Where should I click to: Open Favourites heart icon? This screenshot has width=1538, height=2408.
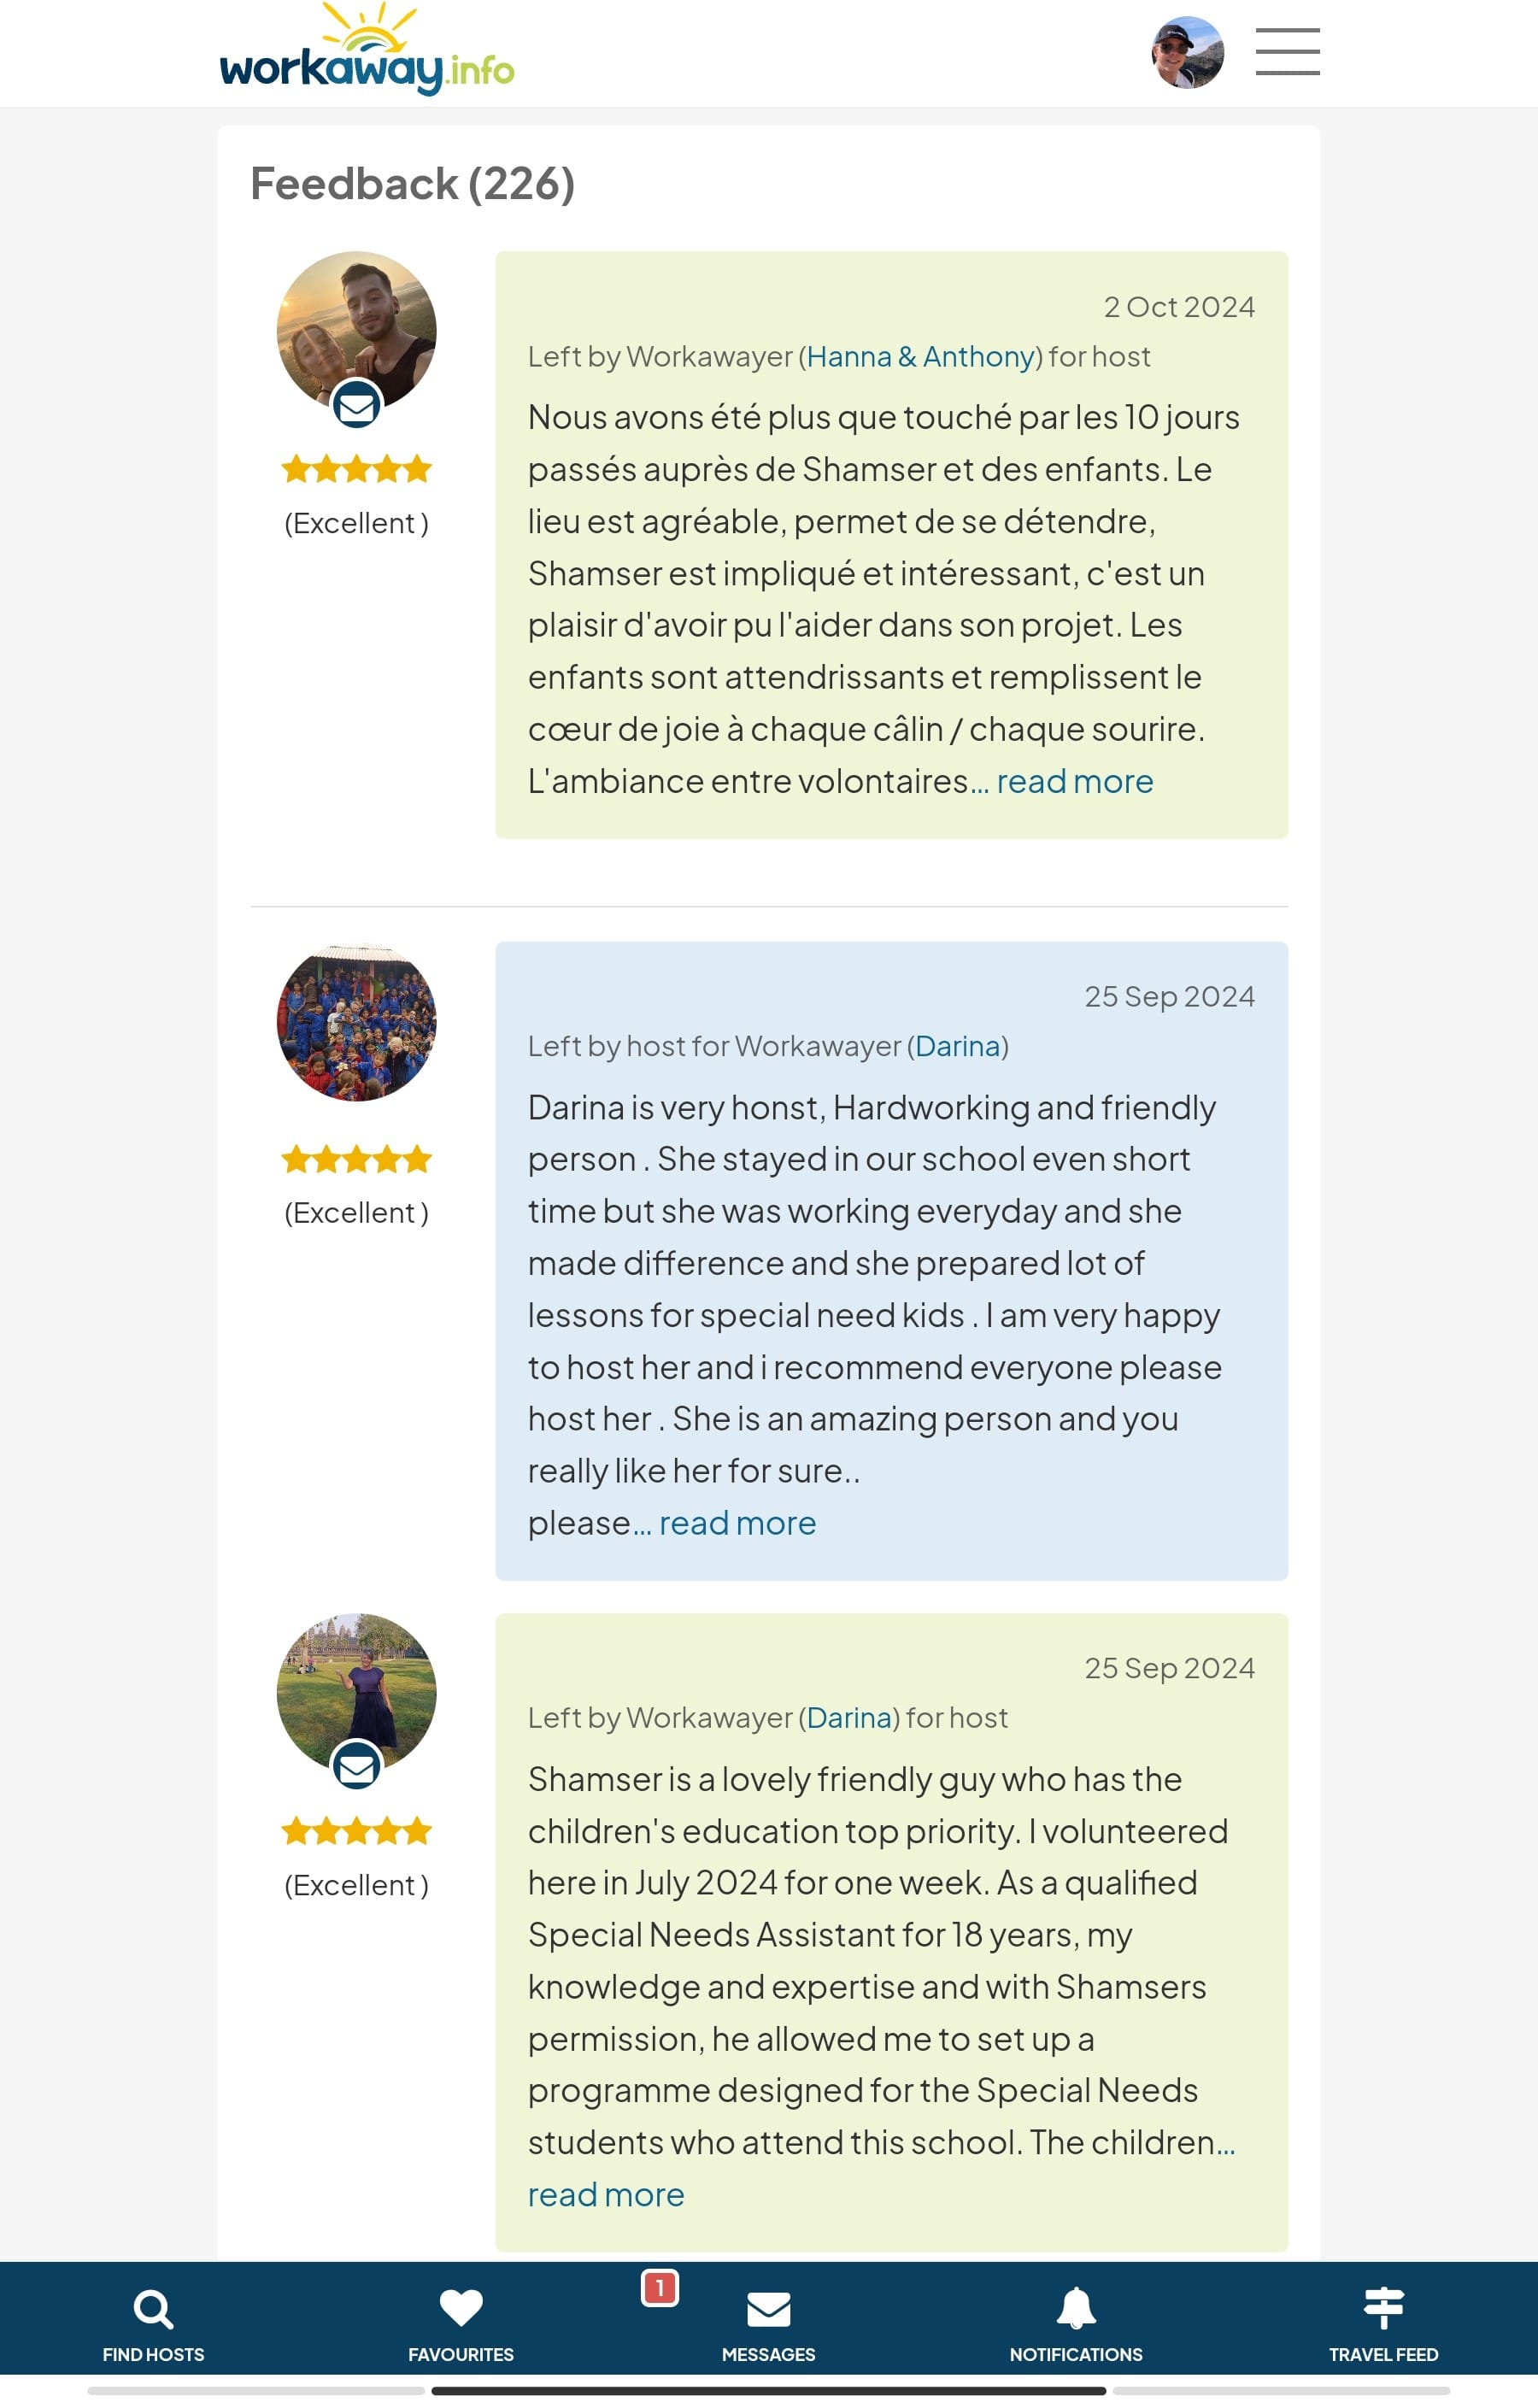[461, 2308]
